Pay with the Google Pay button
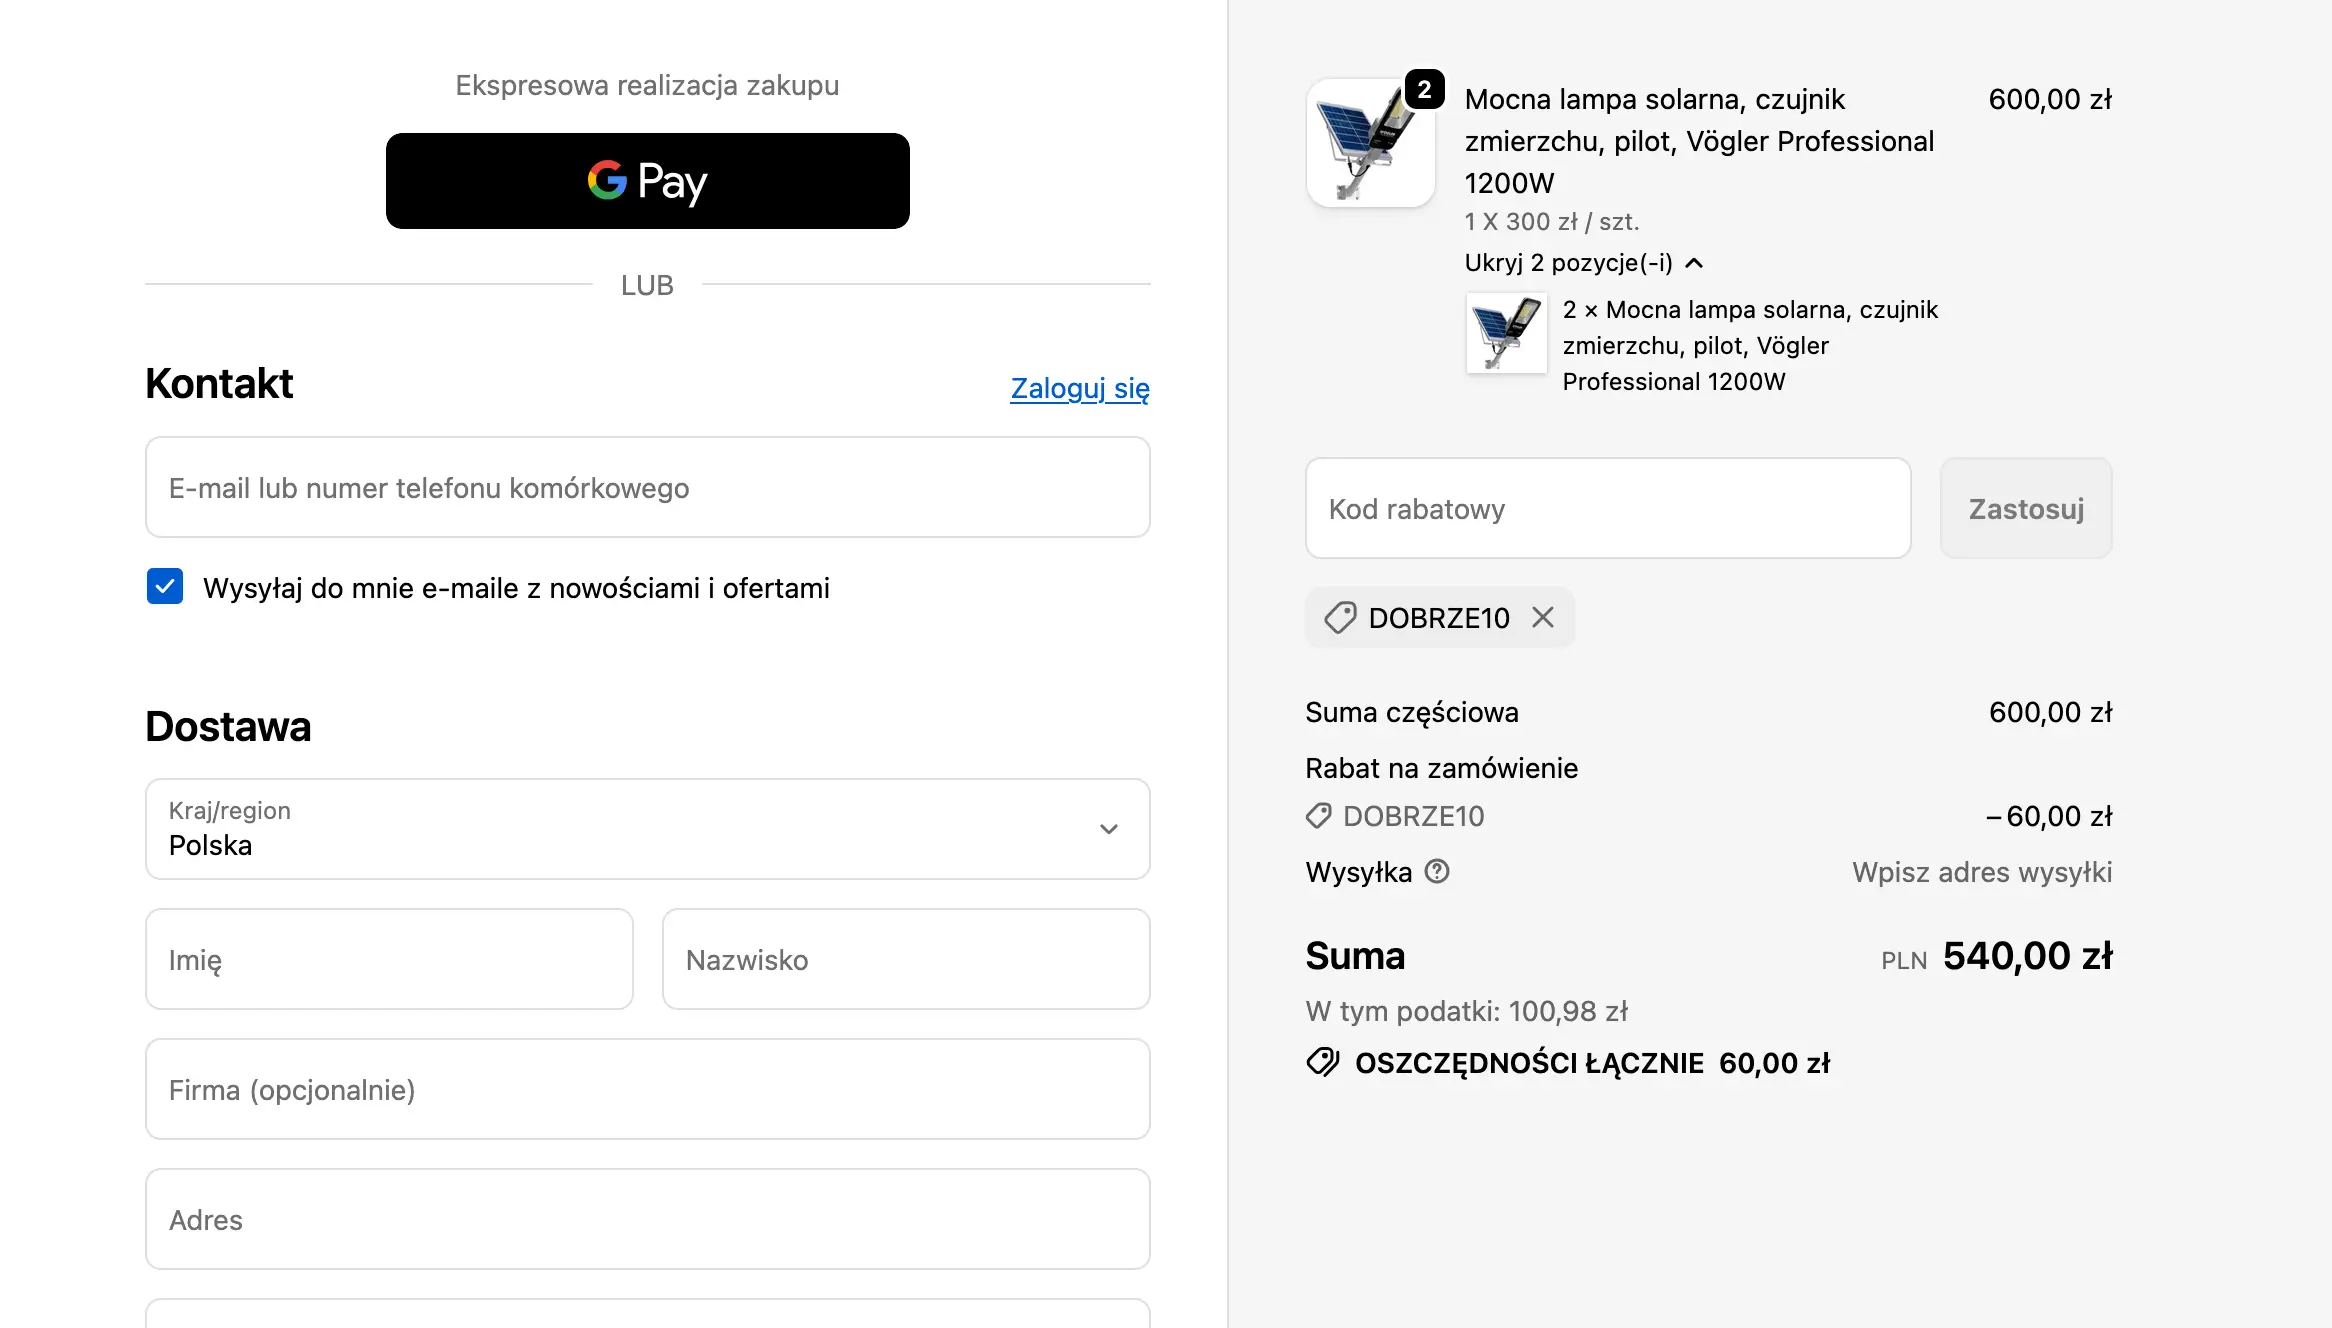Viewport: 2332px width, 1328px height. (x=647, y=181)
